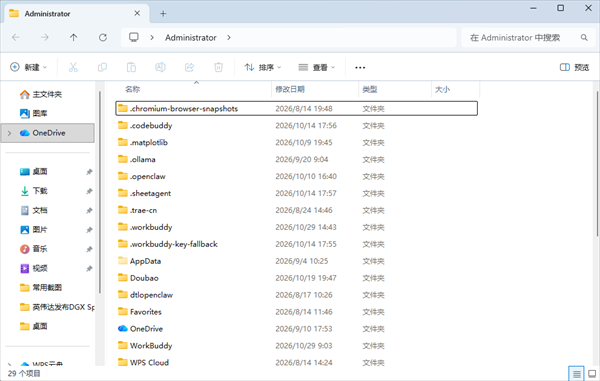Open the 查看 View dropdown
Screen dimensions: 600x381
click(316, 67)
